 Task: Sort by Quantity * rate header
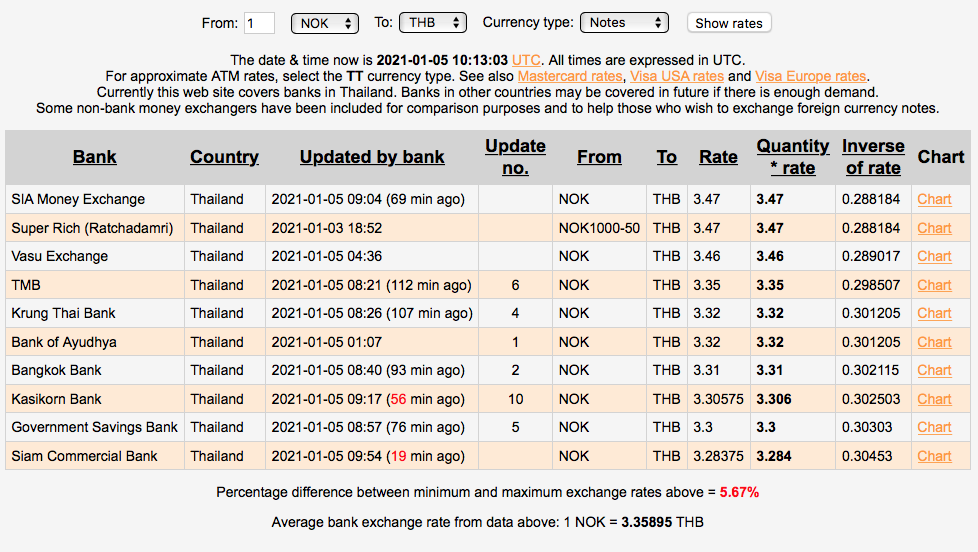[792, 157]
